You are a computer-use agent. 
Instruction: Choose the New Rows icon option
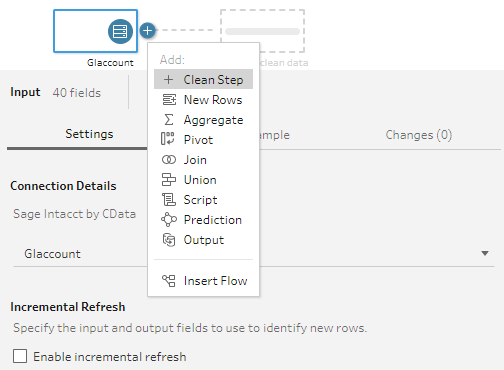(169, 100)
